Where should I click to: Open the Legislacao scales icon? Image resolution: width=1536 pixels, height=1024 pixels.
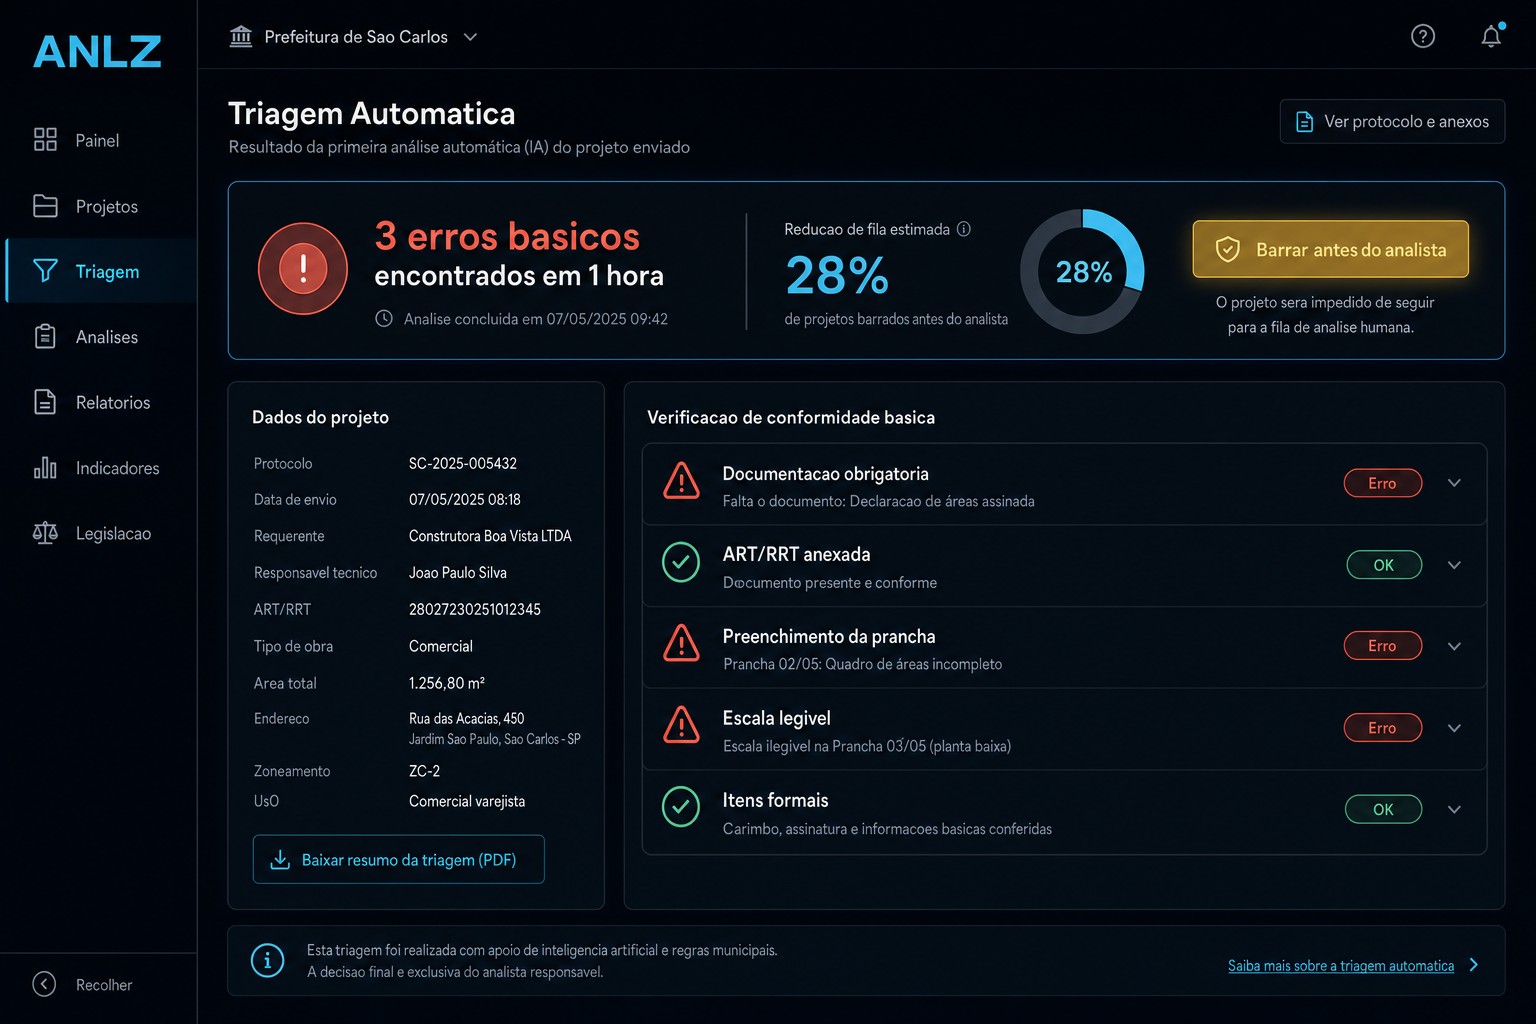pyautogui.click(x=45, y=533)
